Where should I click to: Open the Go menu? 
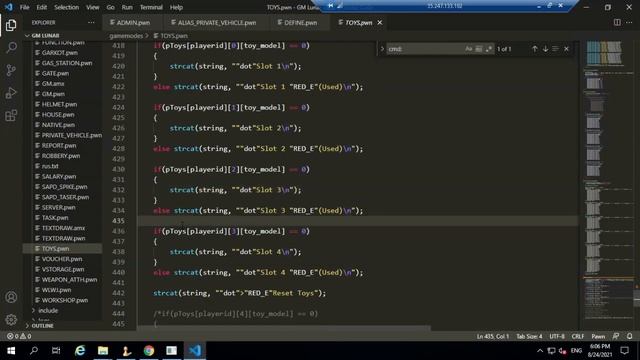point(111,7)
